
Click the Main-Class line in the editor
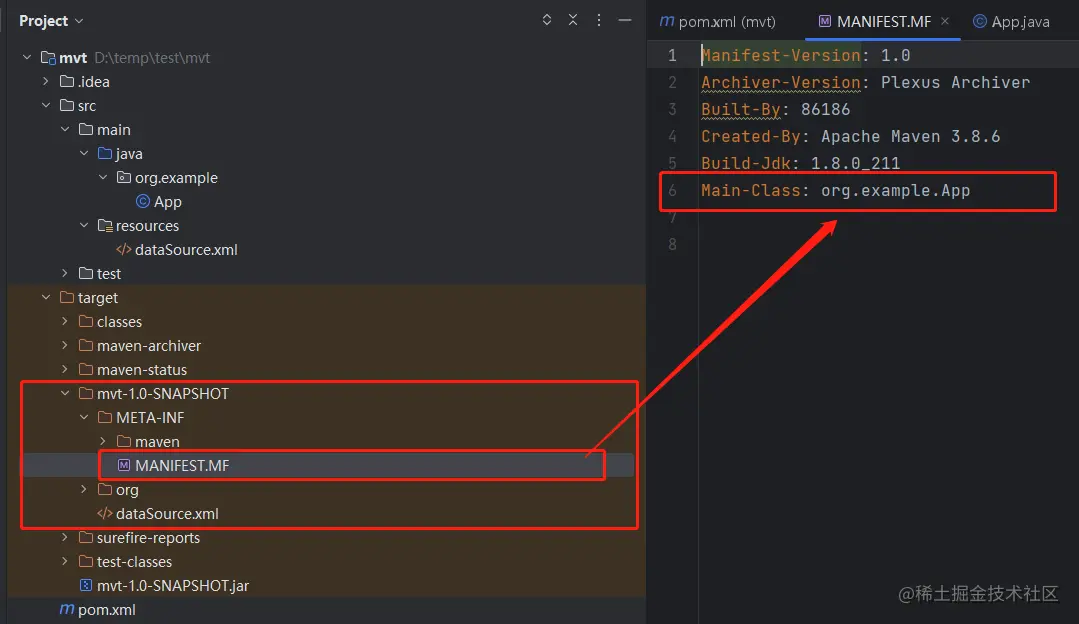coord(835,191)
